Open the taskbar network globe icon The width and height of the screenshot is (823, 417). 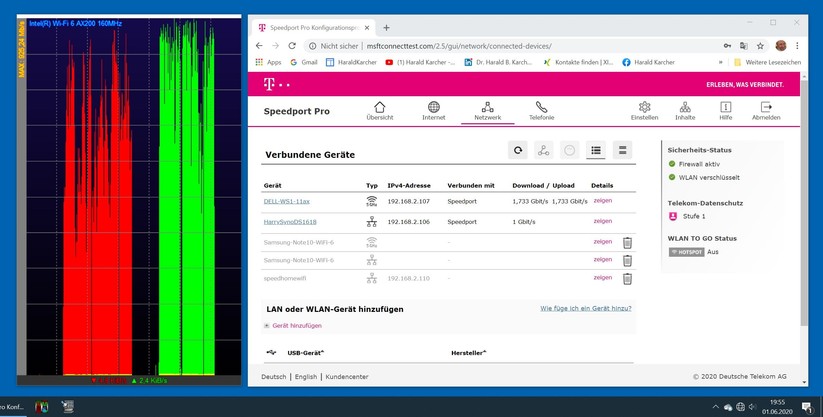coord(741,406)
